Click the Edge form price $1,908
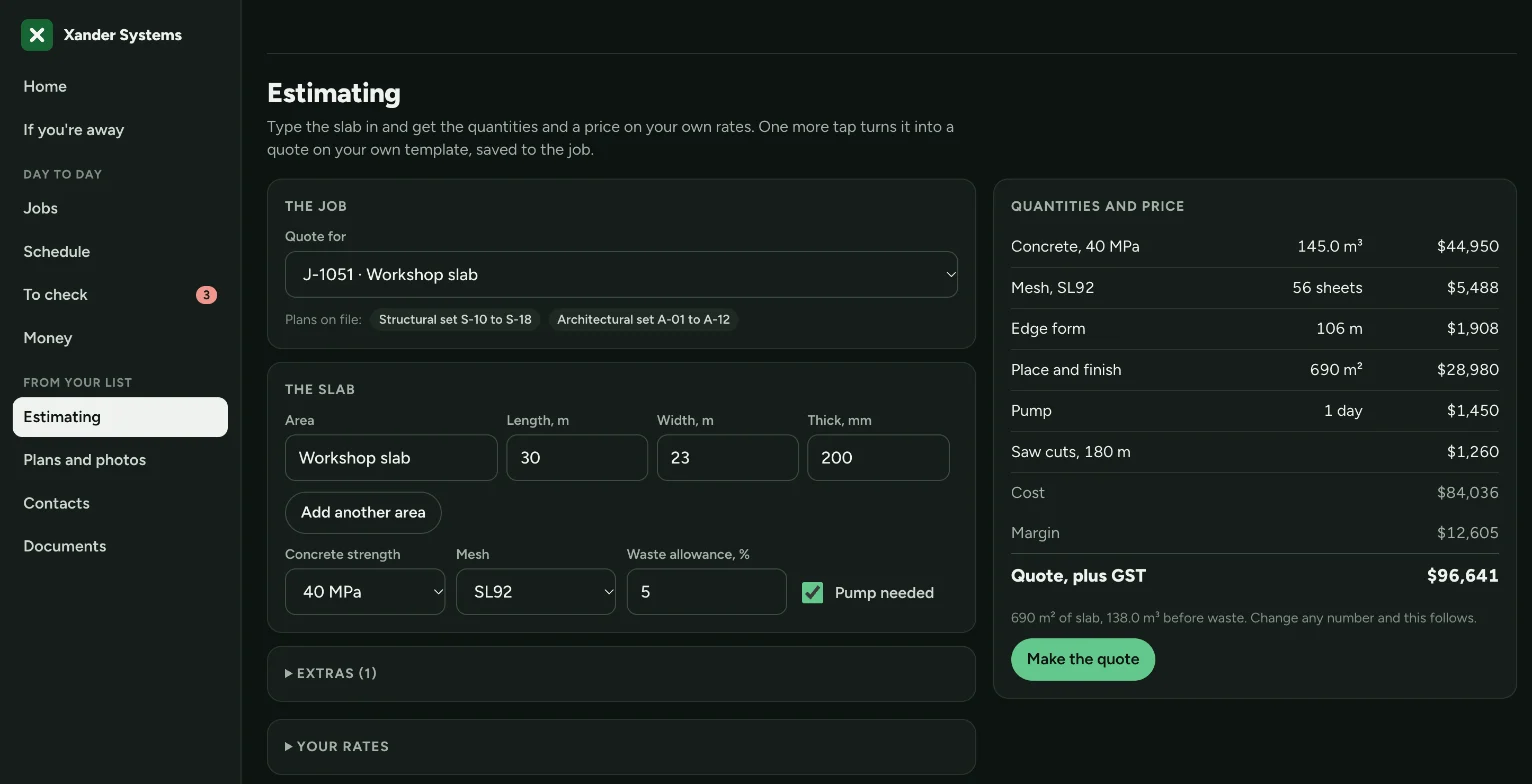1532x784 pixels. coord(1473,329)
